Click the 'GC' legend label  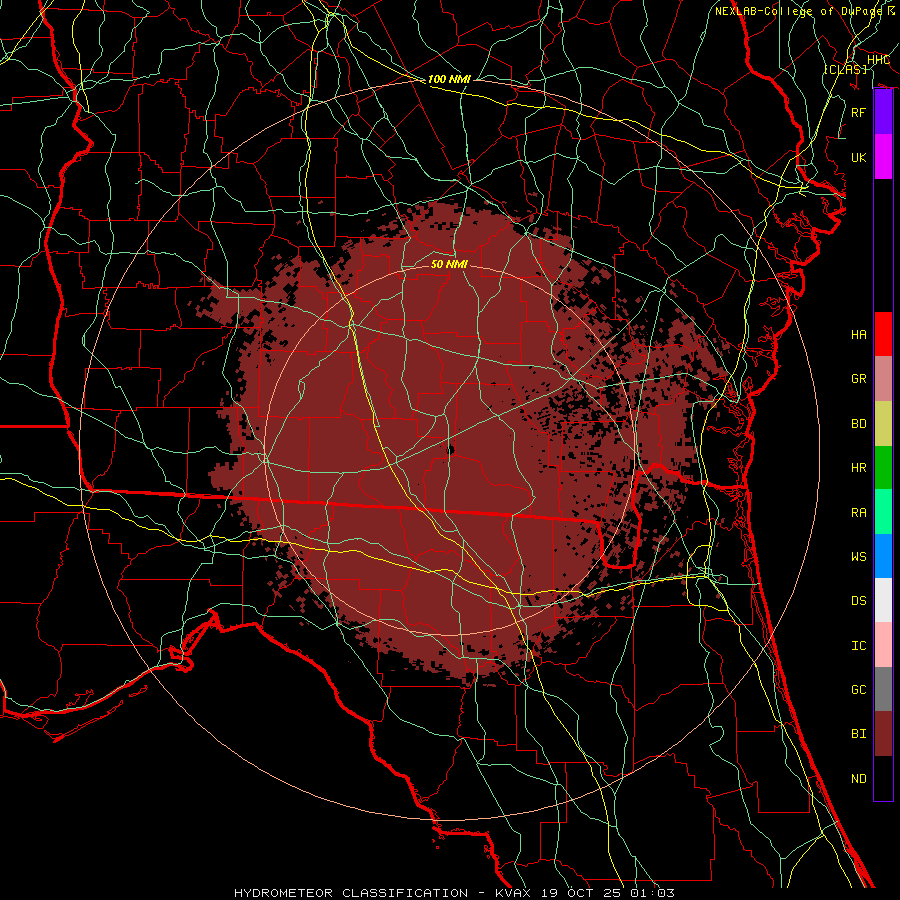pyautogui.click(x=859, y=689)
